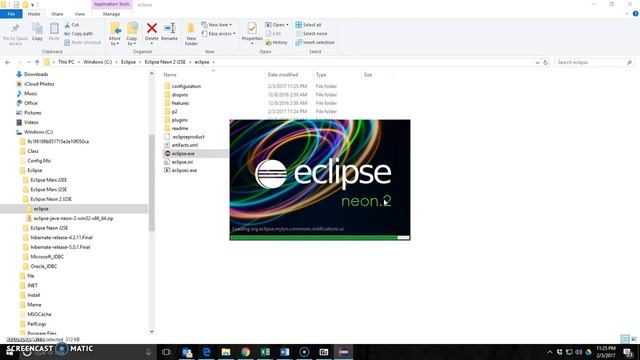
Task: Select the Application Tools contextual tab
Action: tap(111, 4)
